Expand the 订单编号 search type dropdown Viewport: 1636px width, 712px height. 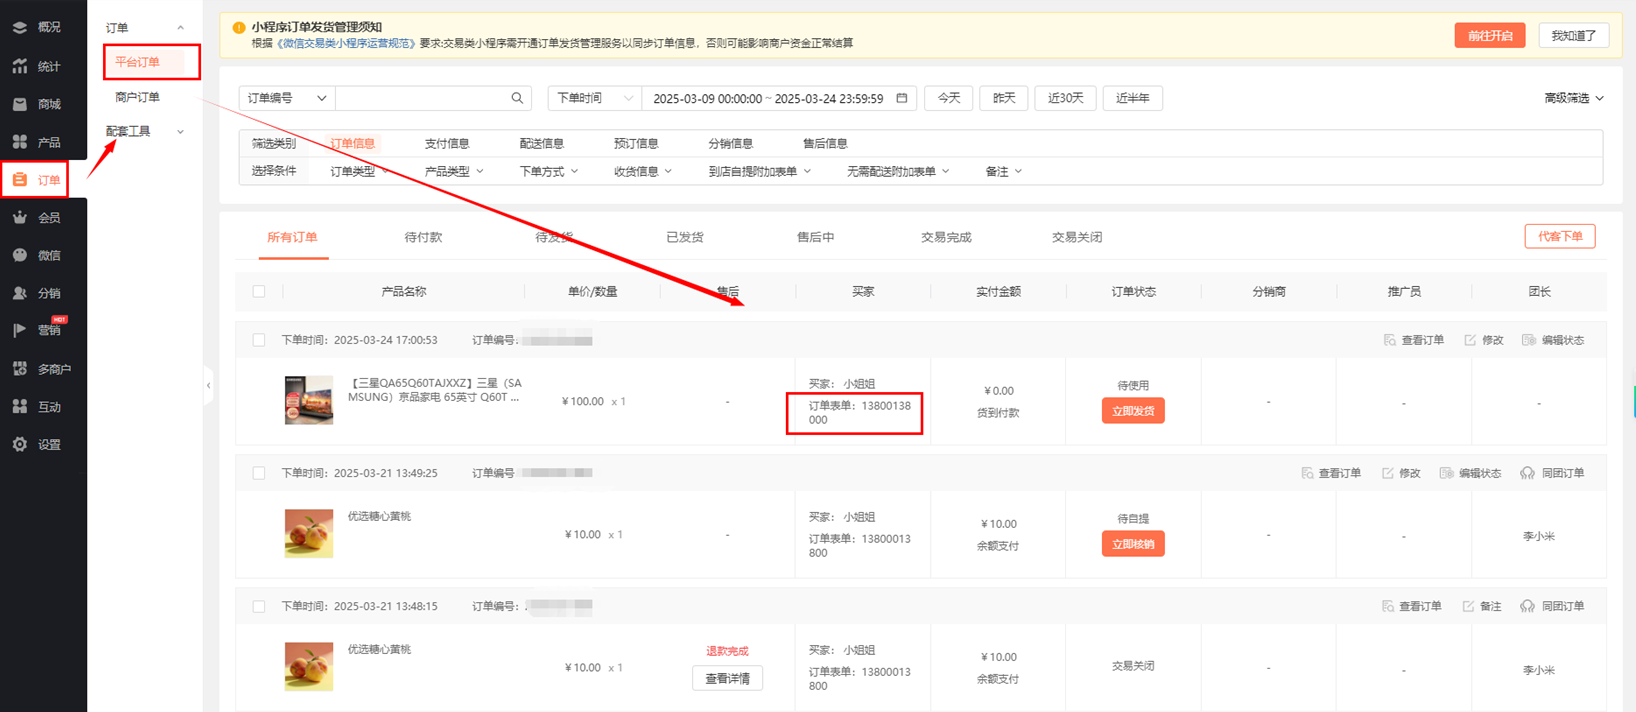pyautogui.click(x=287, y=98)
